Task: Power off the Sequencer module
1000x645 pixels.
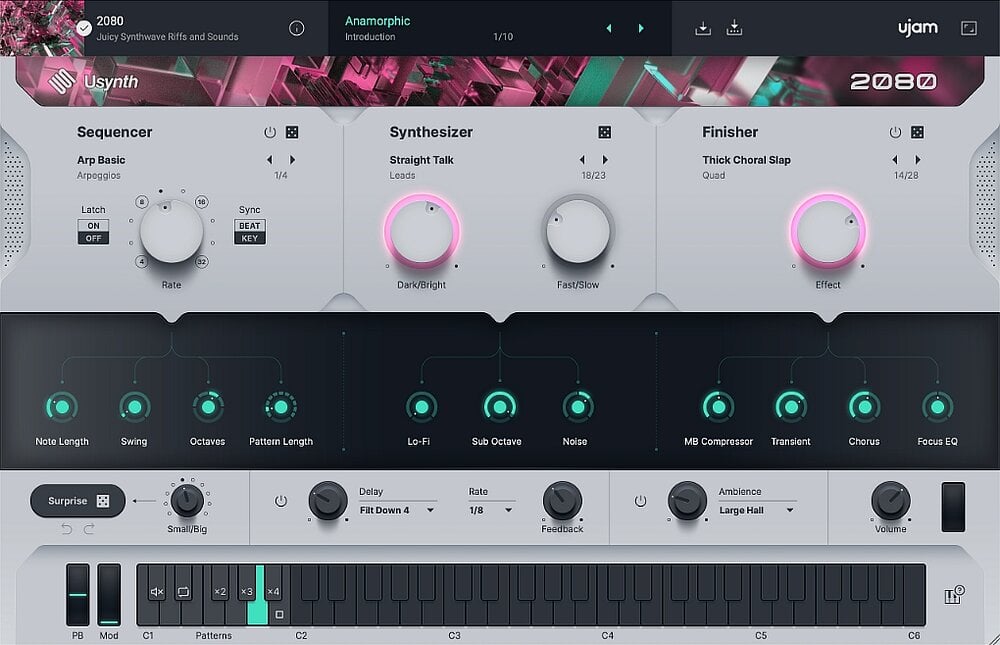Action: [x=268, y=131]
